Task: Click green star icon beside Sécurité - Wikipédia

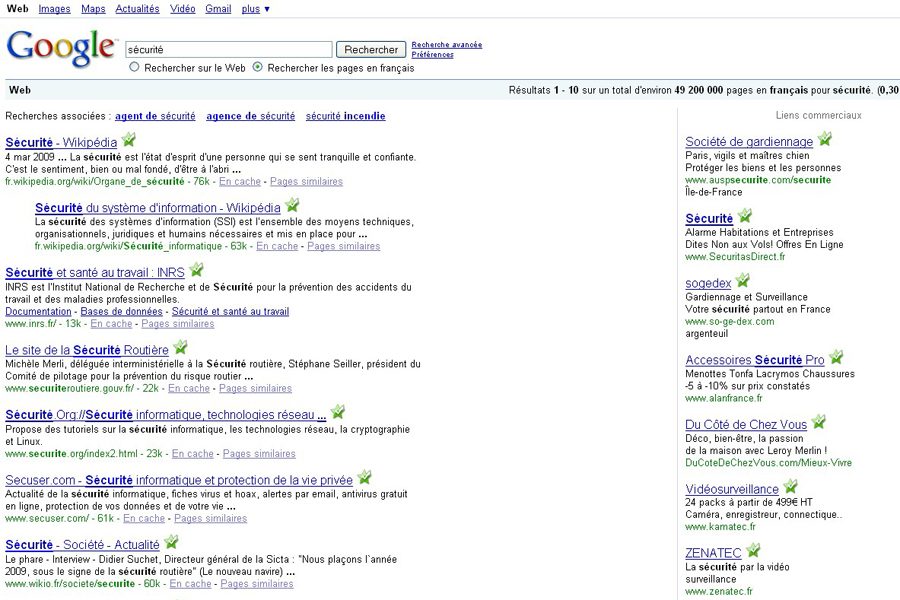Action: pos(128,140)
